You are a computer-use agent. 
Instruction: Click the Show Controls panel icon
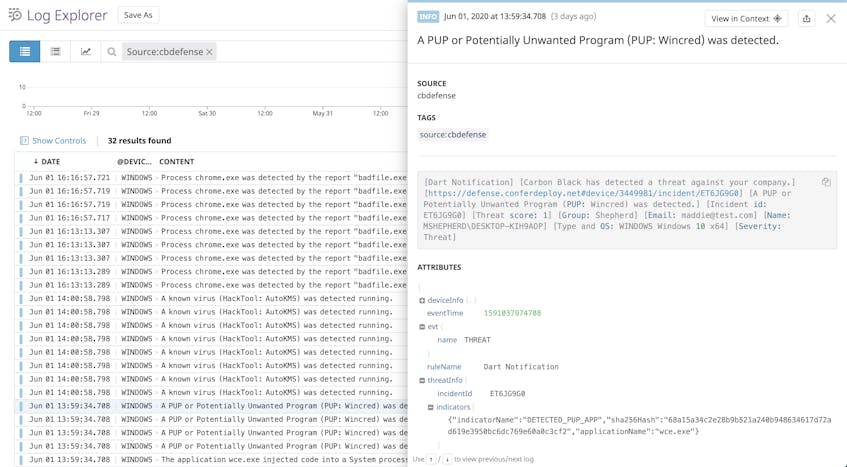tap(24, 140)
